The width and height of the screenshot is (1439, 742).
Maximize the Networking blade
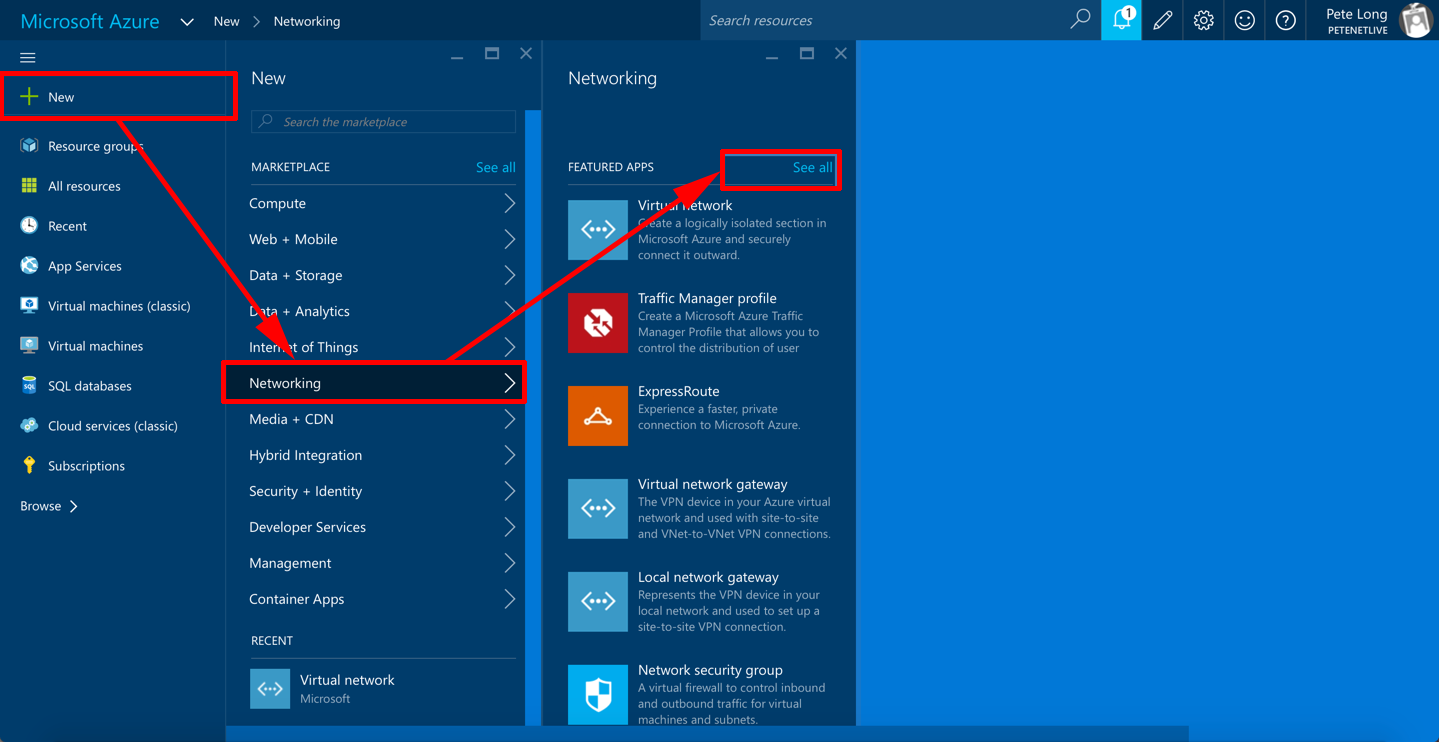(807, 54)
